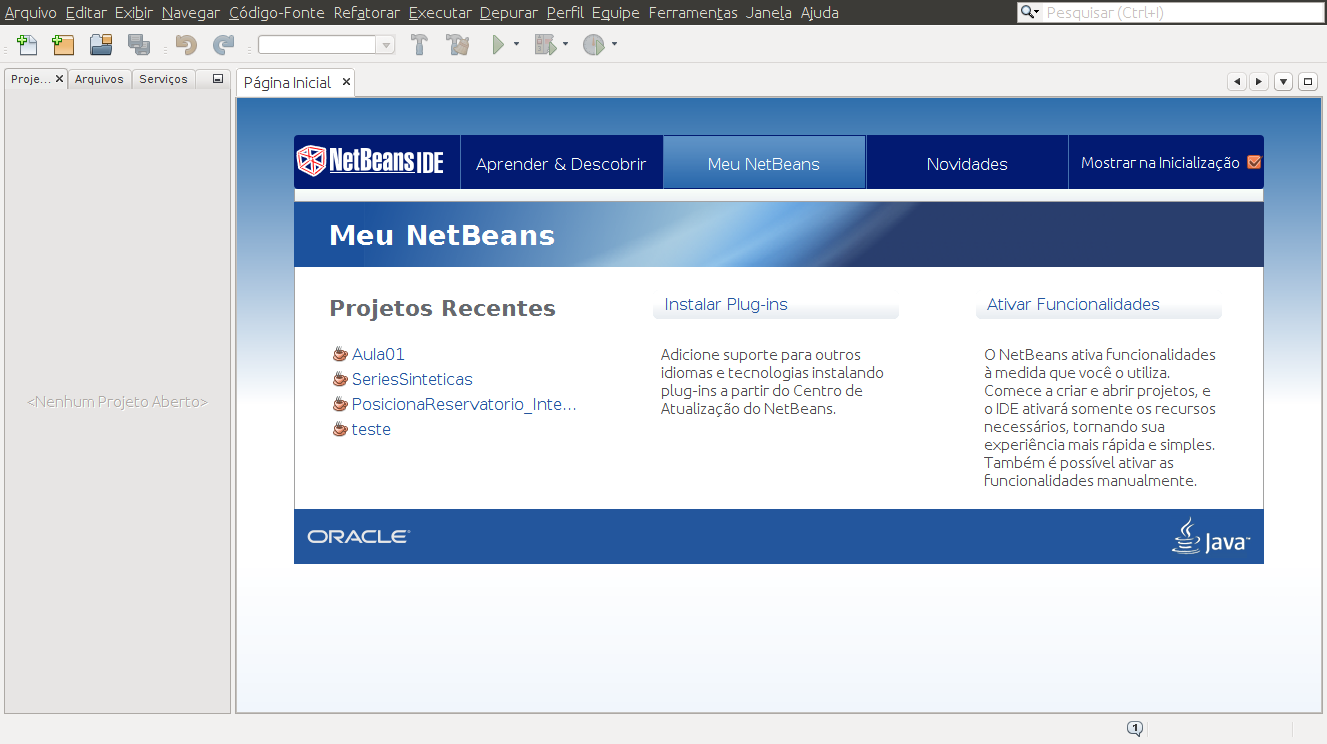
Task: Click the New Project toolbar icon
Action: coord(63,45)
